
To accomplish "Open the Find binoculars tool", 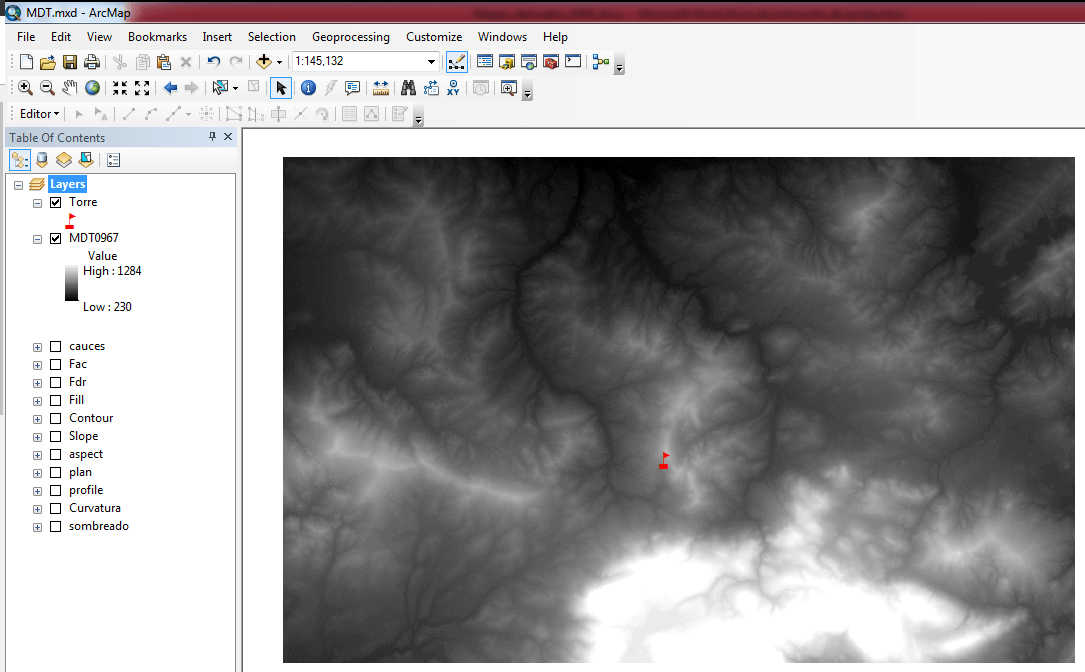I will [x=408, y=88].
